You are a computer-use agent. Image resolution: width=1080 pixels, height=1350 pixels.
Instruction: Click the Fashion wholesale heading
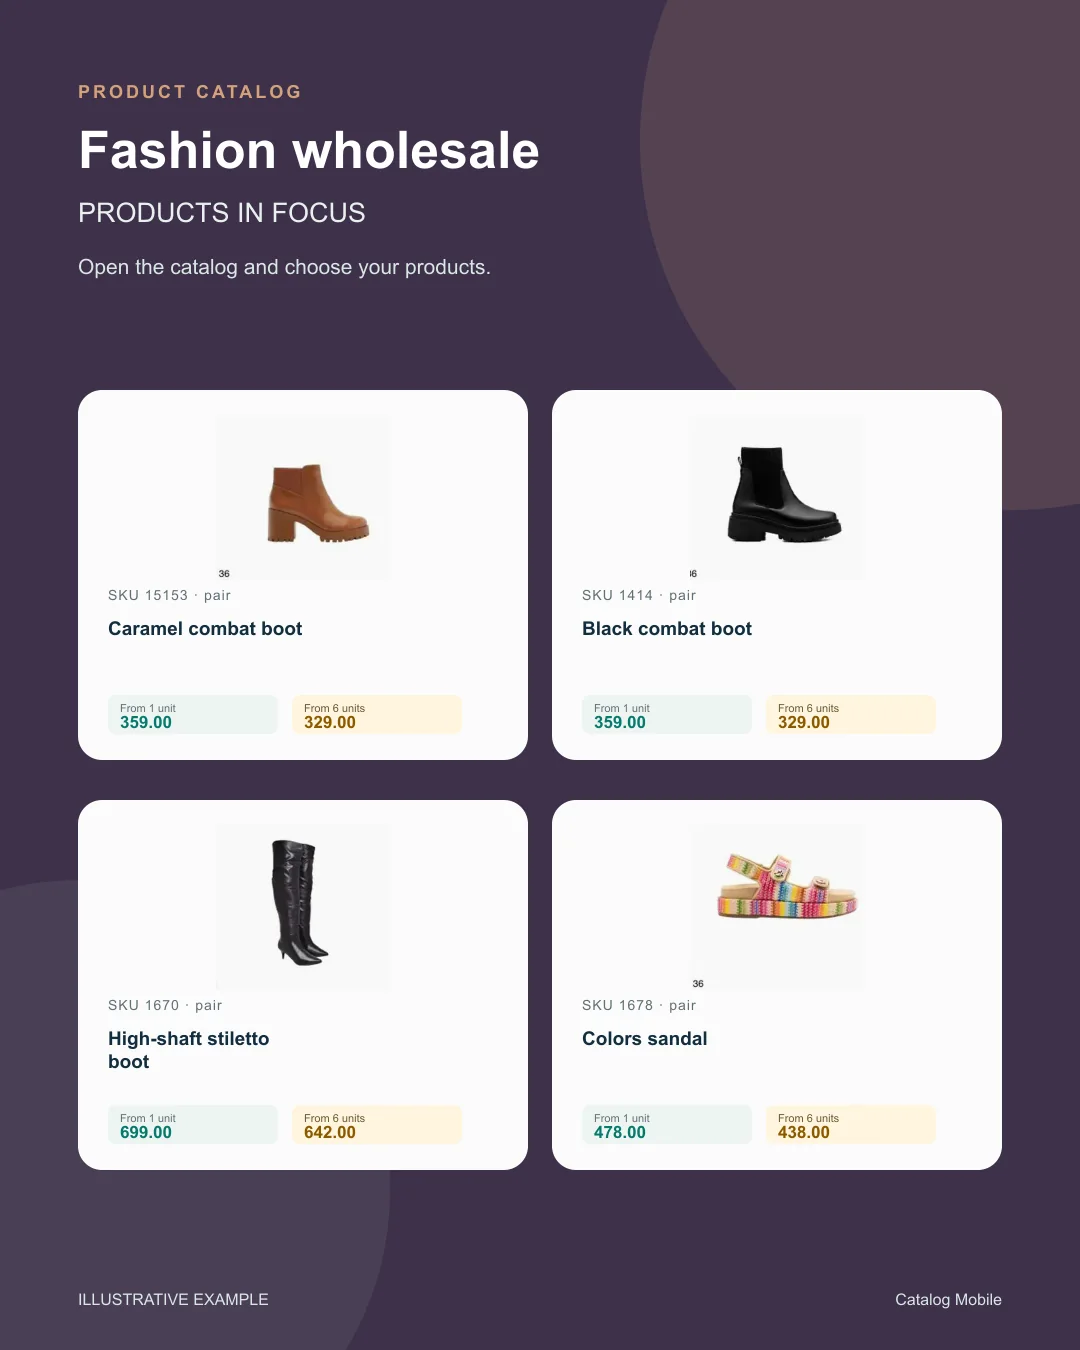click(x=309, y=151)
